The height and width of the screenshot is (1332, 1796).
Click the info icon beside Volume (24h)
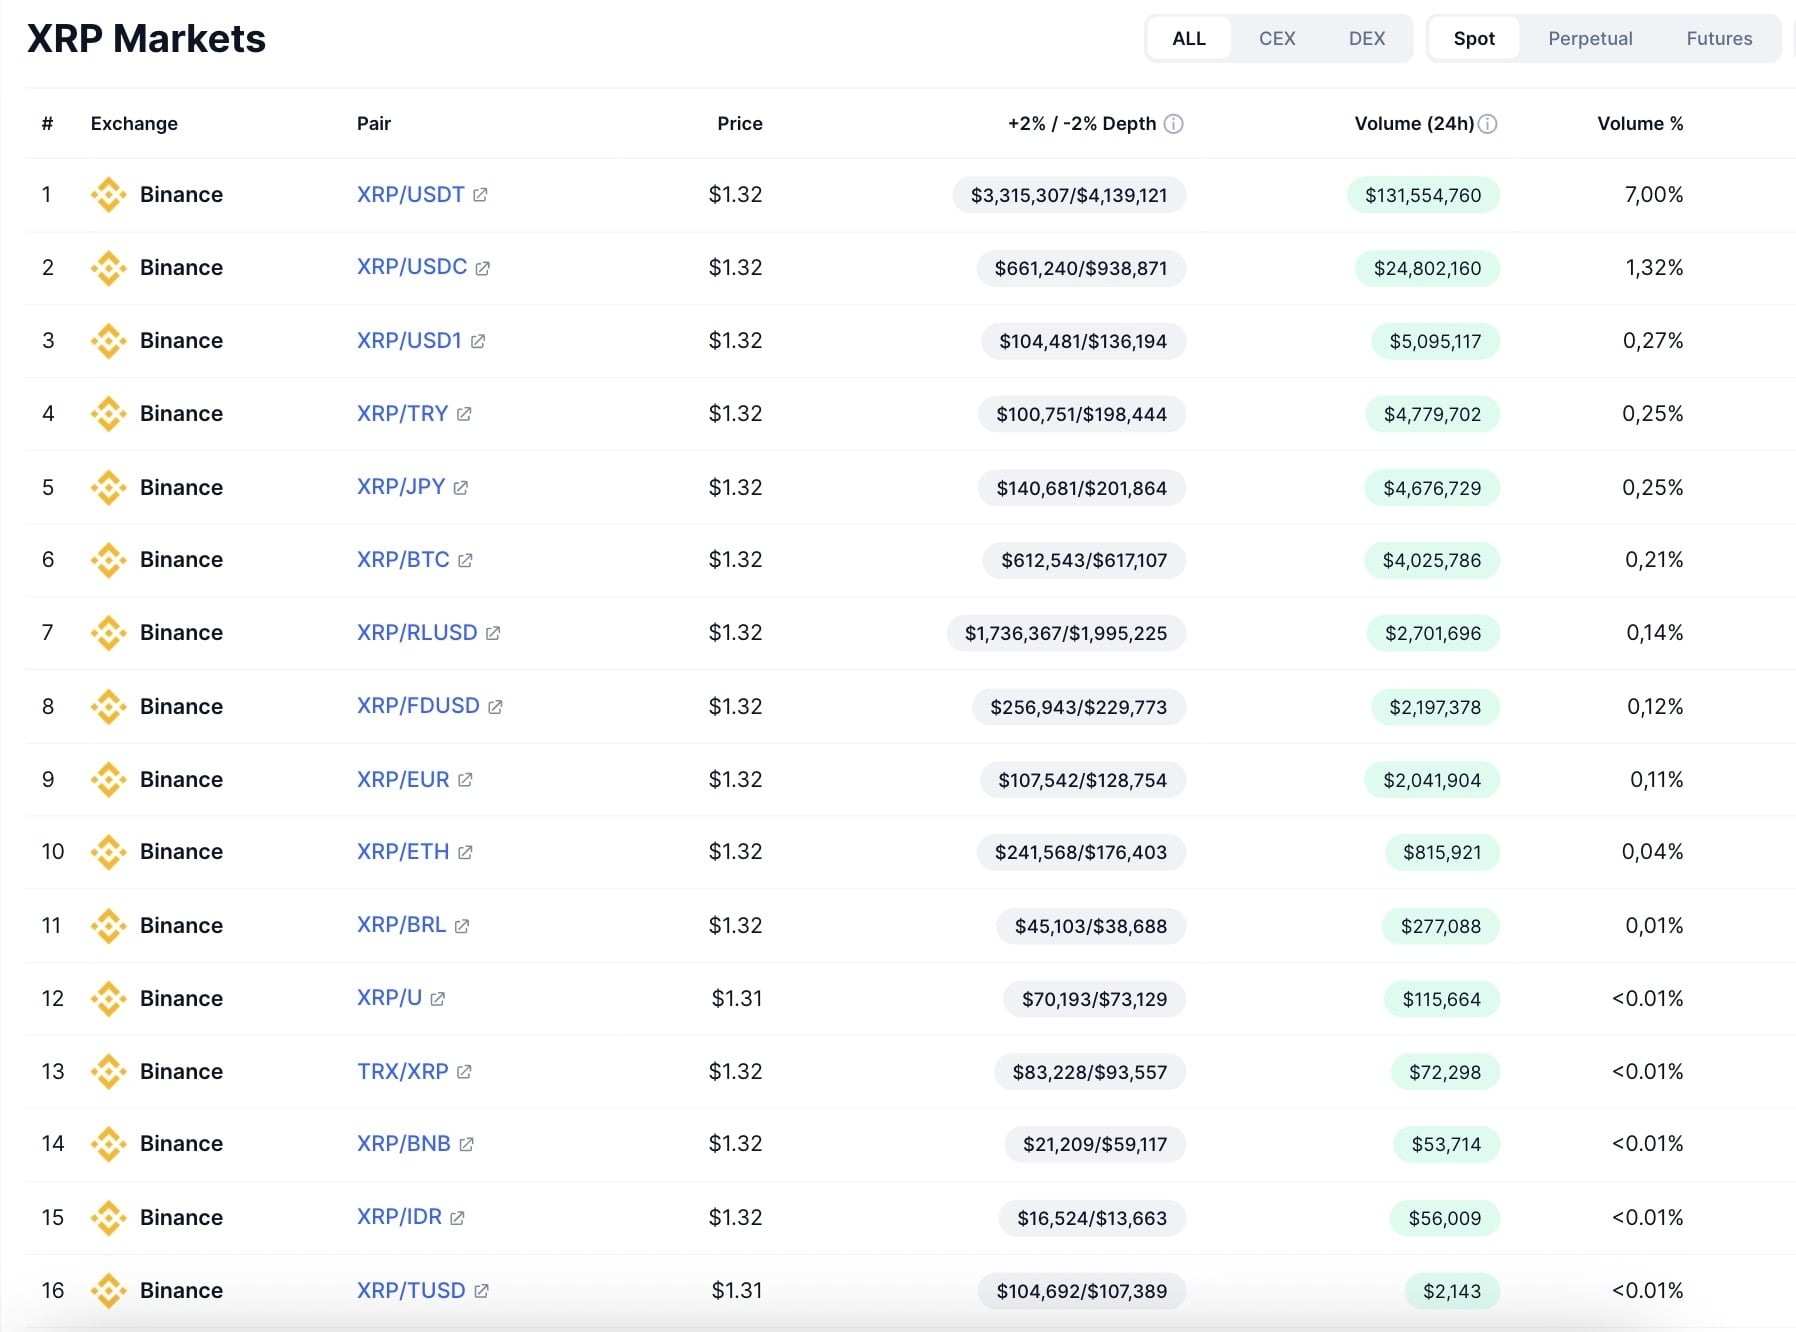pyautogui.click(x=1489, y=124)
